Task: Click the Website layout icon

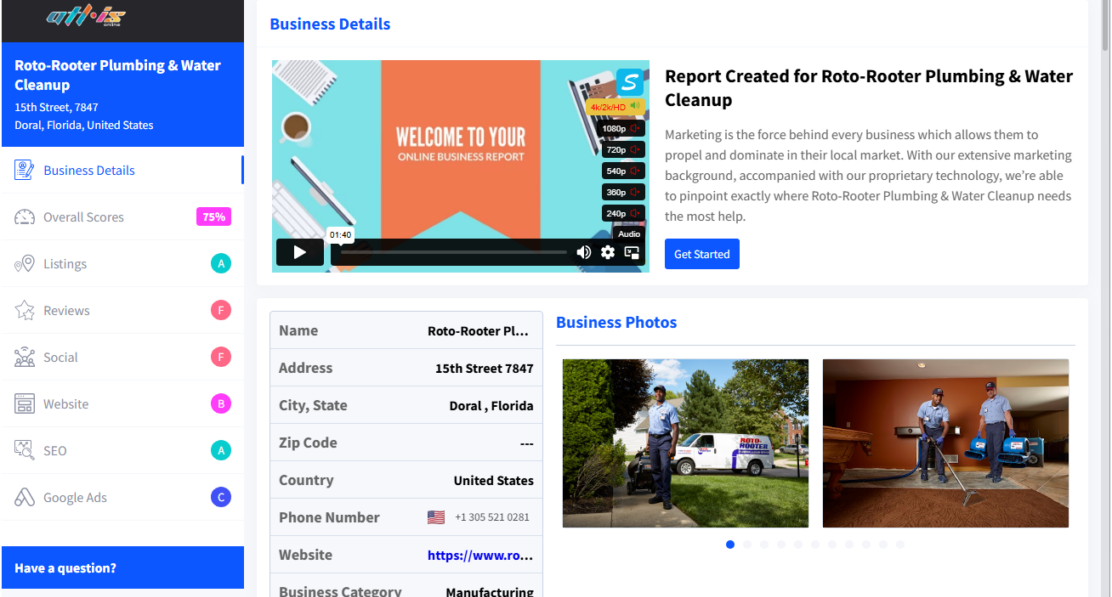Action: coord(24,404)
